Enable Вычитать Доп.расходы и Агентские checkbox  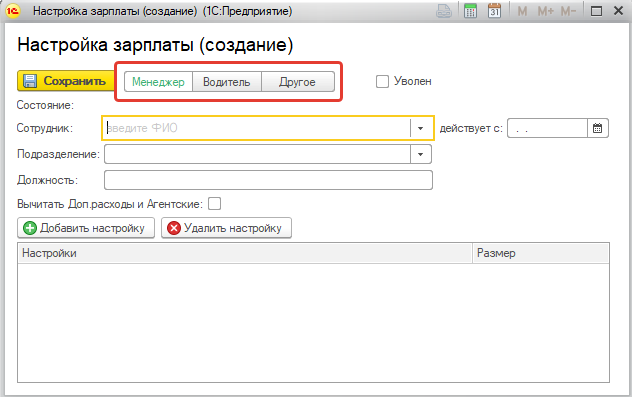(214, 204)
